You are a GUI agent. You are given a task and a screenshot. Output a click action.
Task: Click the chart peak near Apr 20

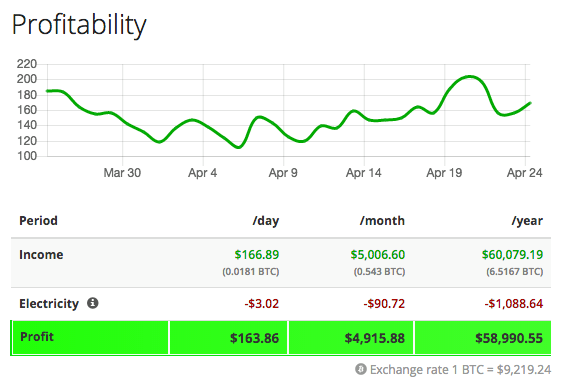point(469,77)
